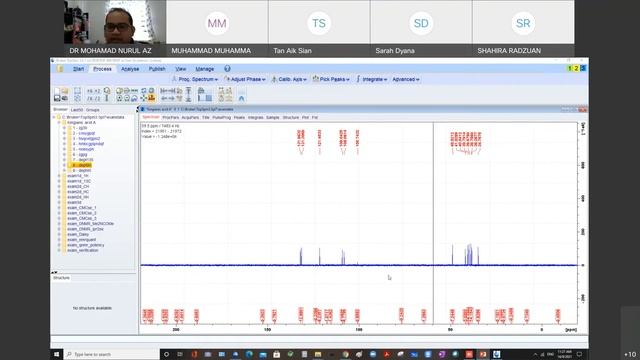Click the Task View taskbar icon

pyautogui.click(x=180, y=354)
